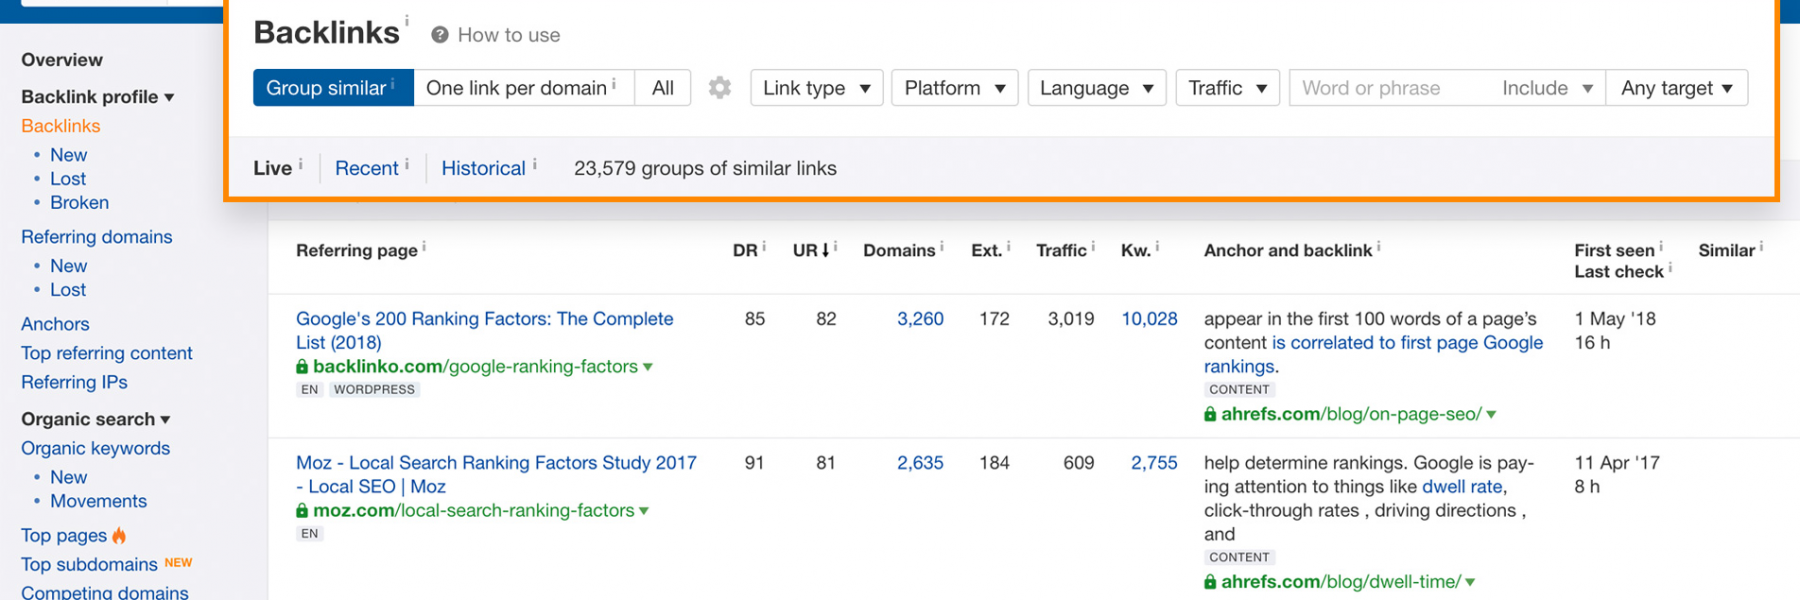Open Anchors in the sidebar
Screen dimensions: 1800x600
click(55, 324)
